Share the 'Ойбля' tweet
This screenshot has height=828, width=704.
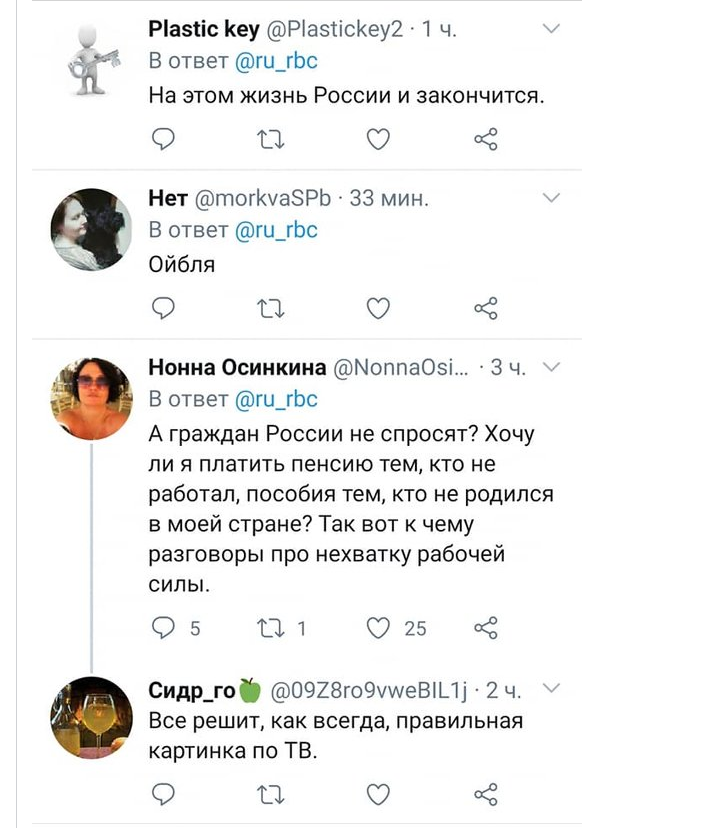click(486, 308)
